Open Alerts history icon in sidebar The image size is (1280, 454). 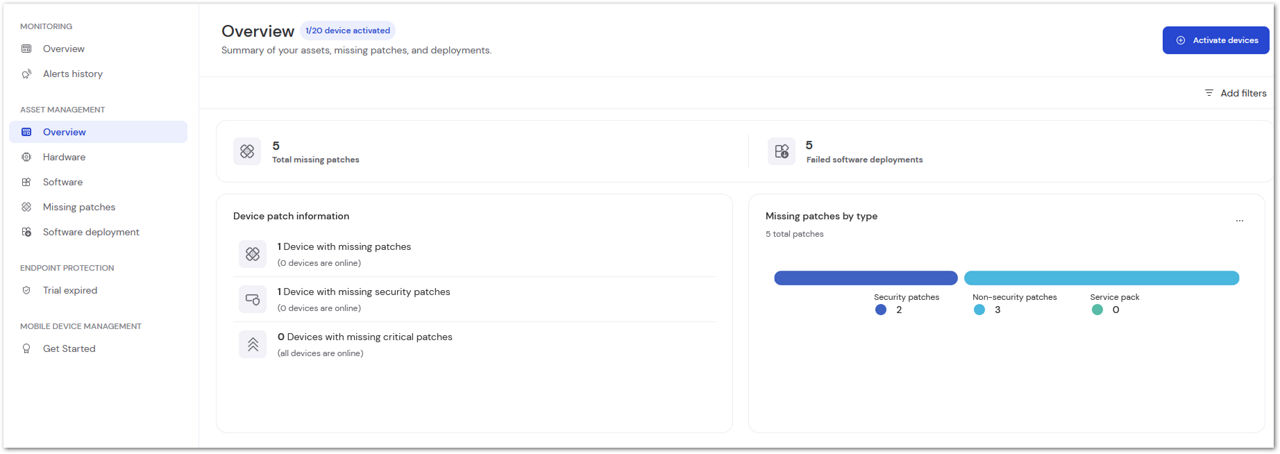pos(27,74)
